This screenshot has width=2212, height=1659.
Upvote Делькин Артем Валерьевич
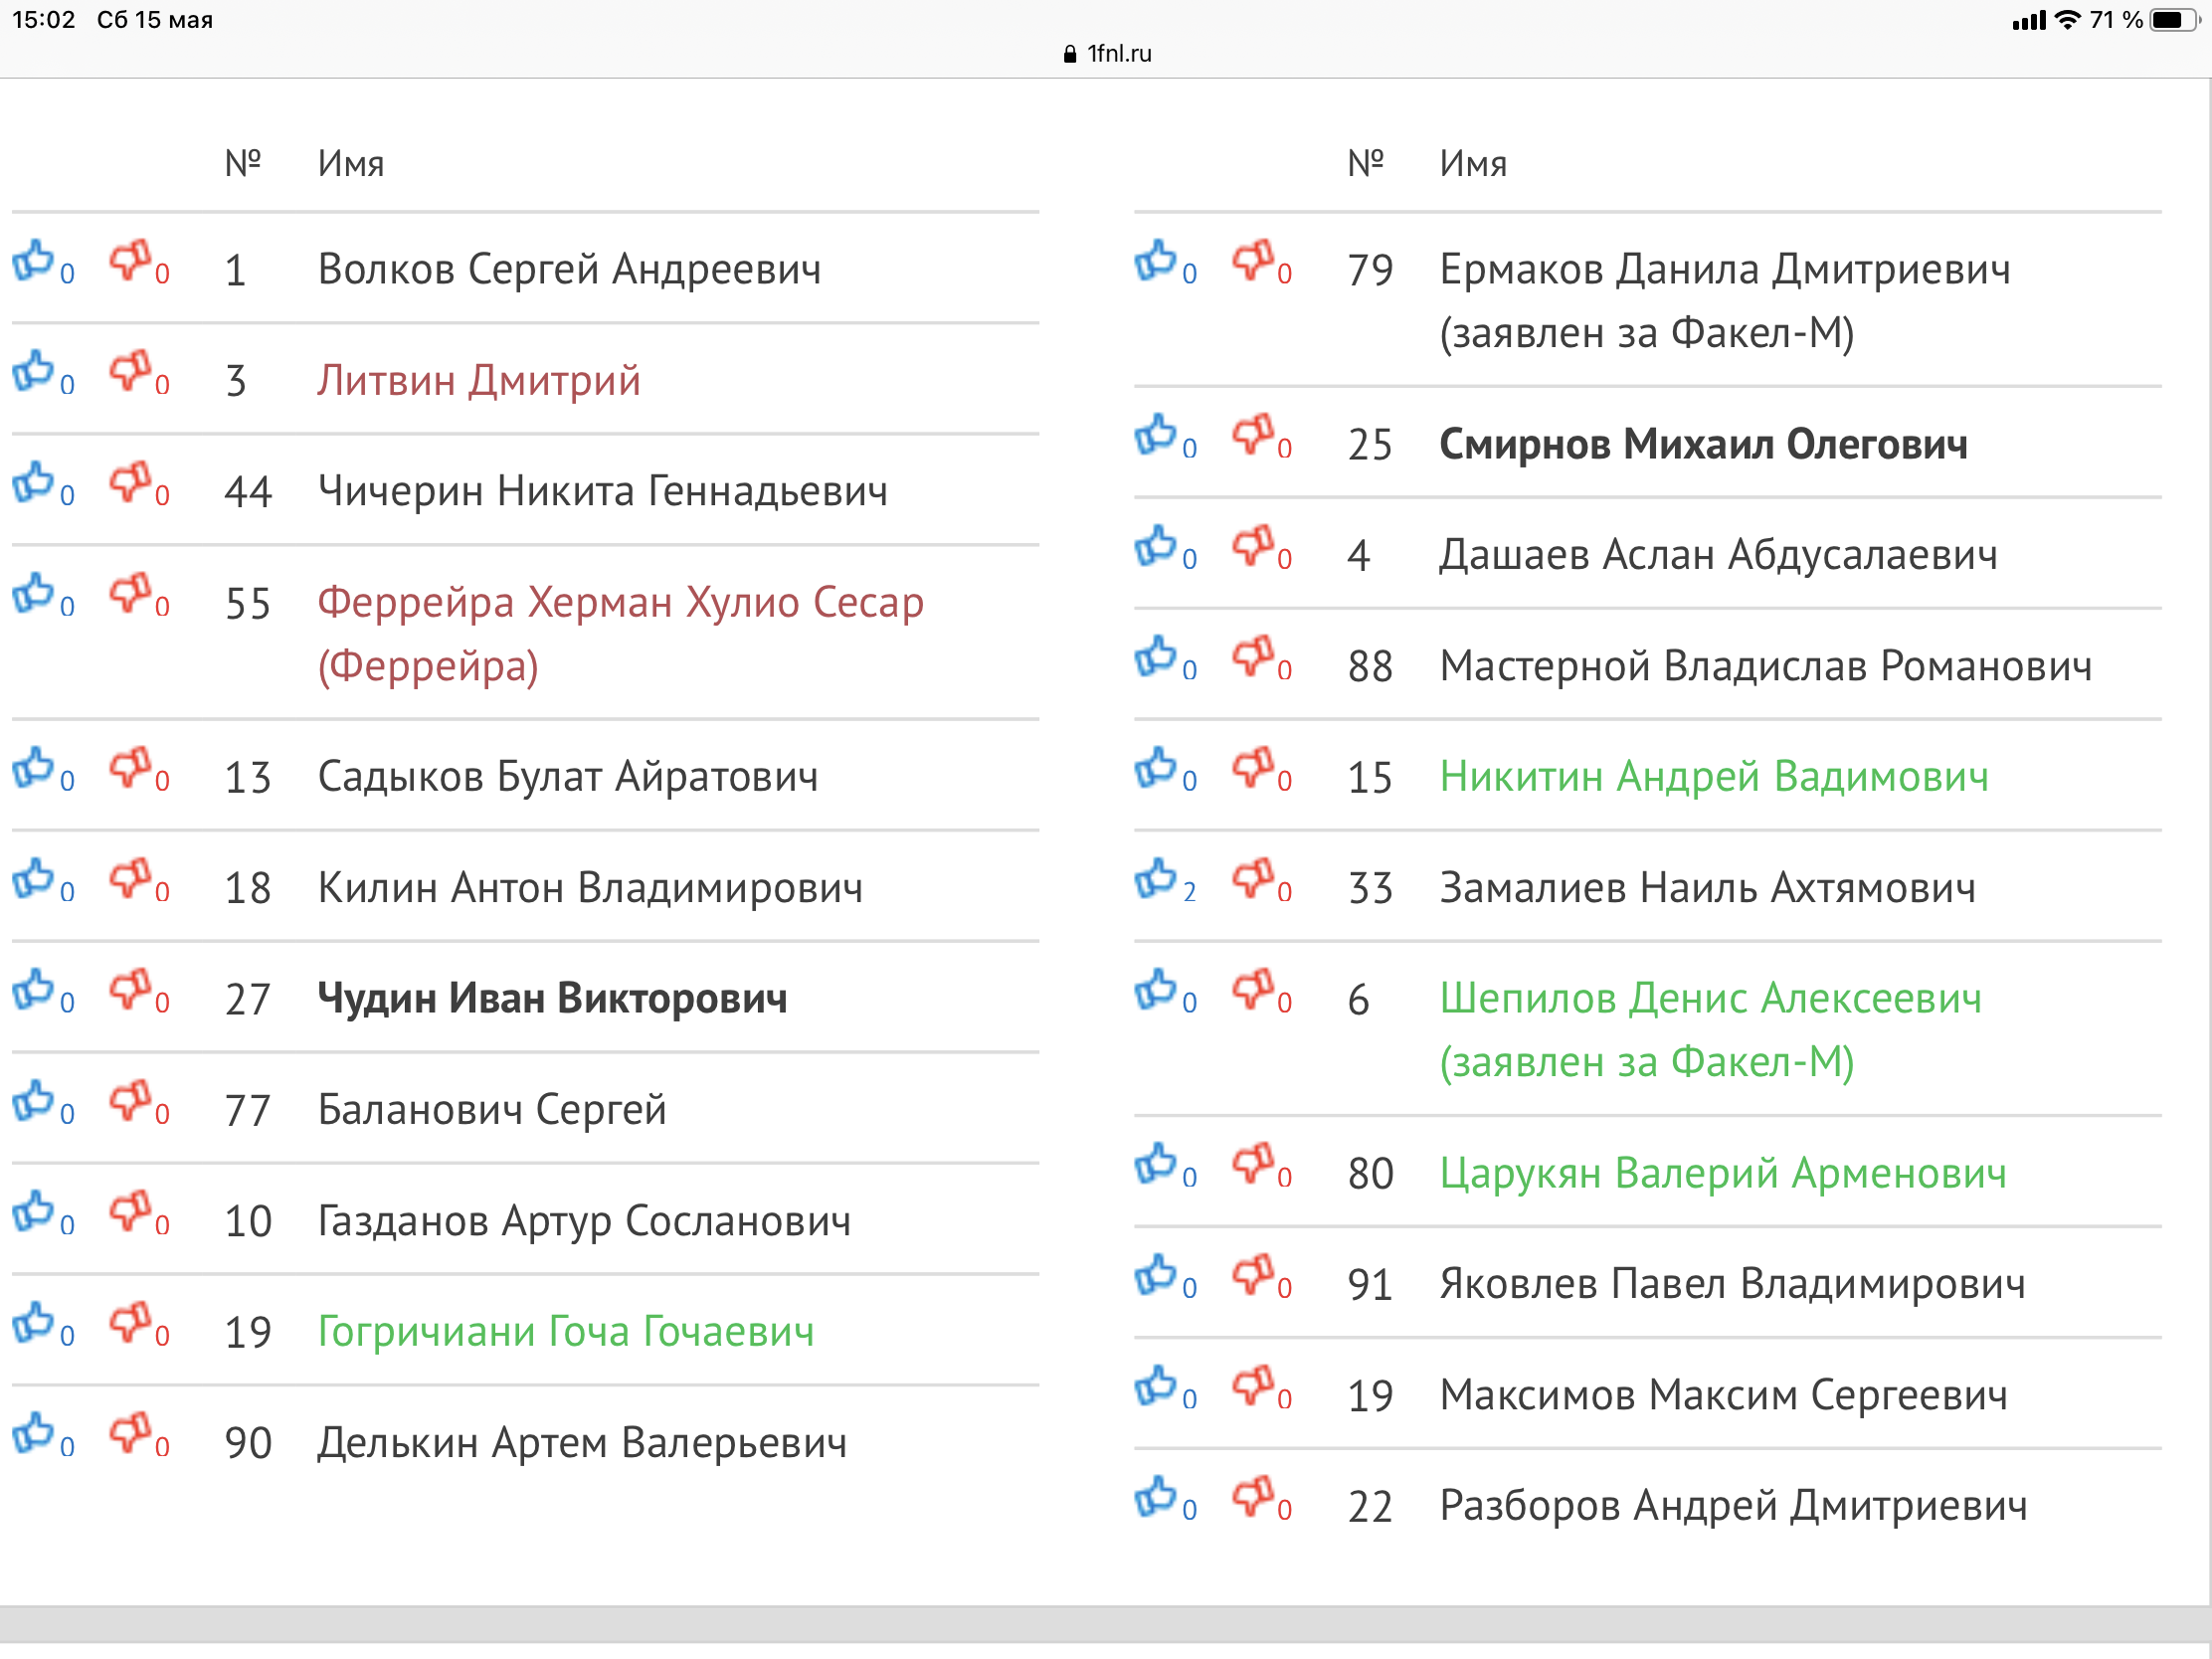pyautogui.click(x=33, y=1434)
